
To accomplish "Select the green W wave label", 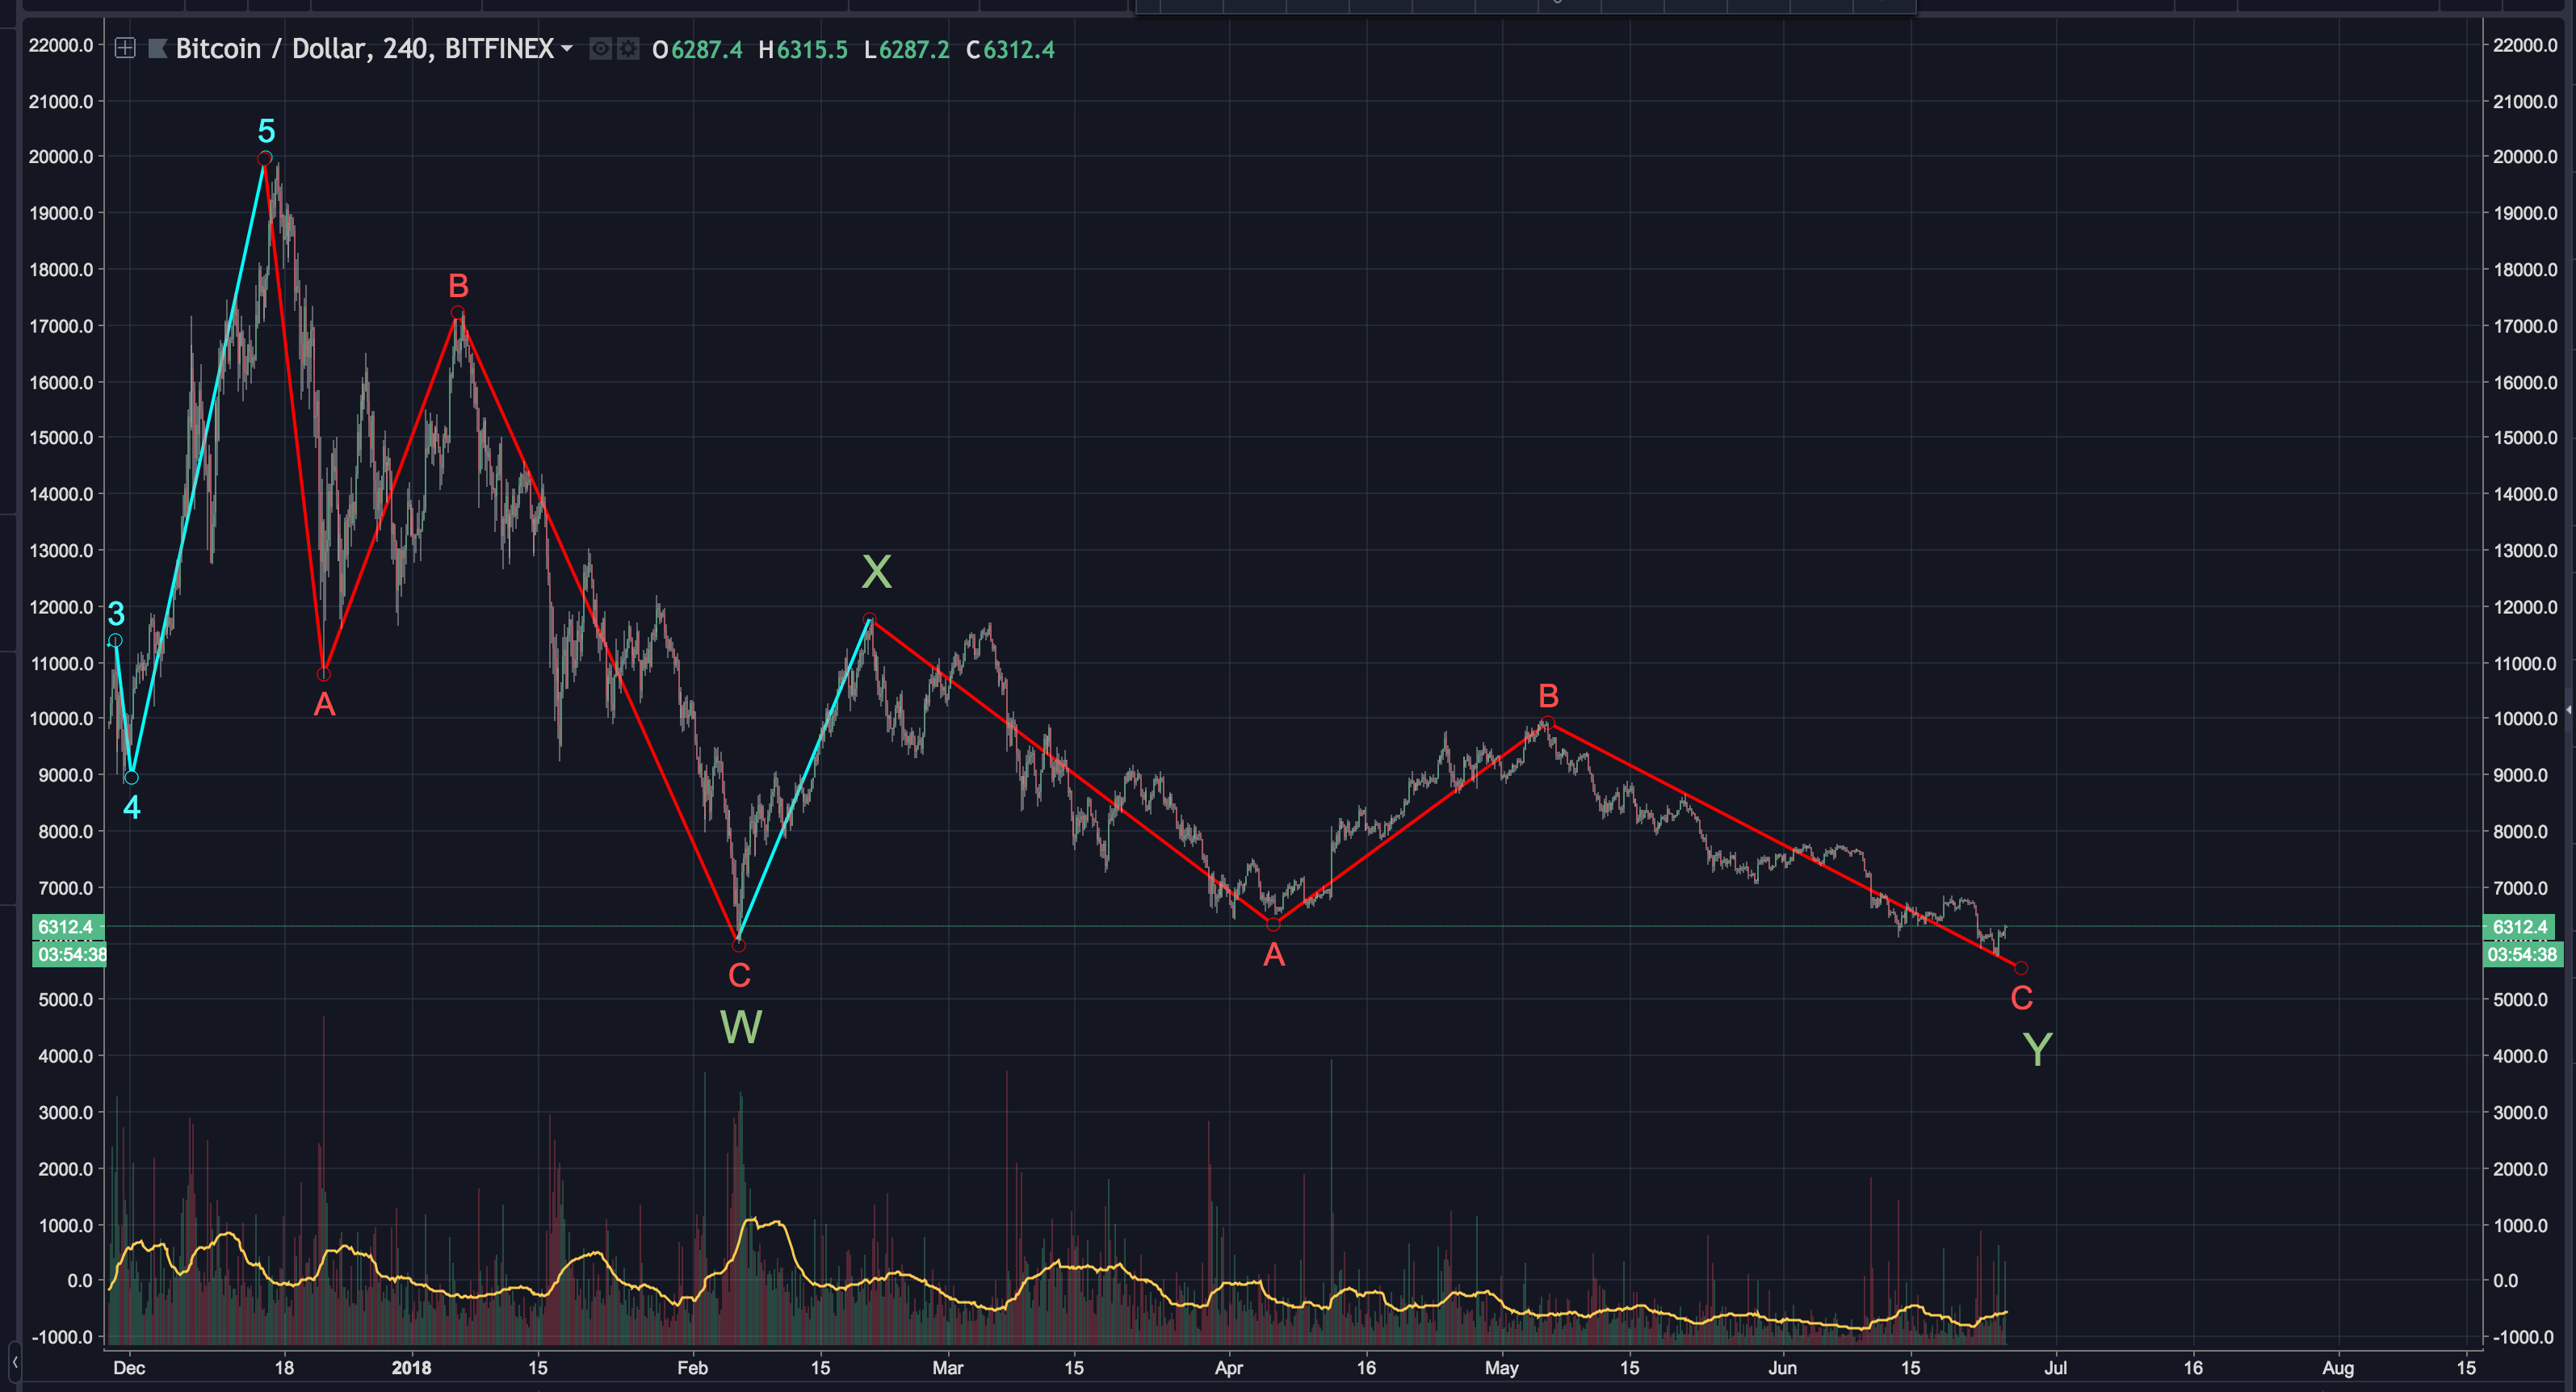I will (x=741, y=1027).
